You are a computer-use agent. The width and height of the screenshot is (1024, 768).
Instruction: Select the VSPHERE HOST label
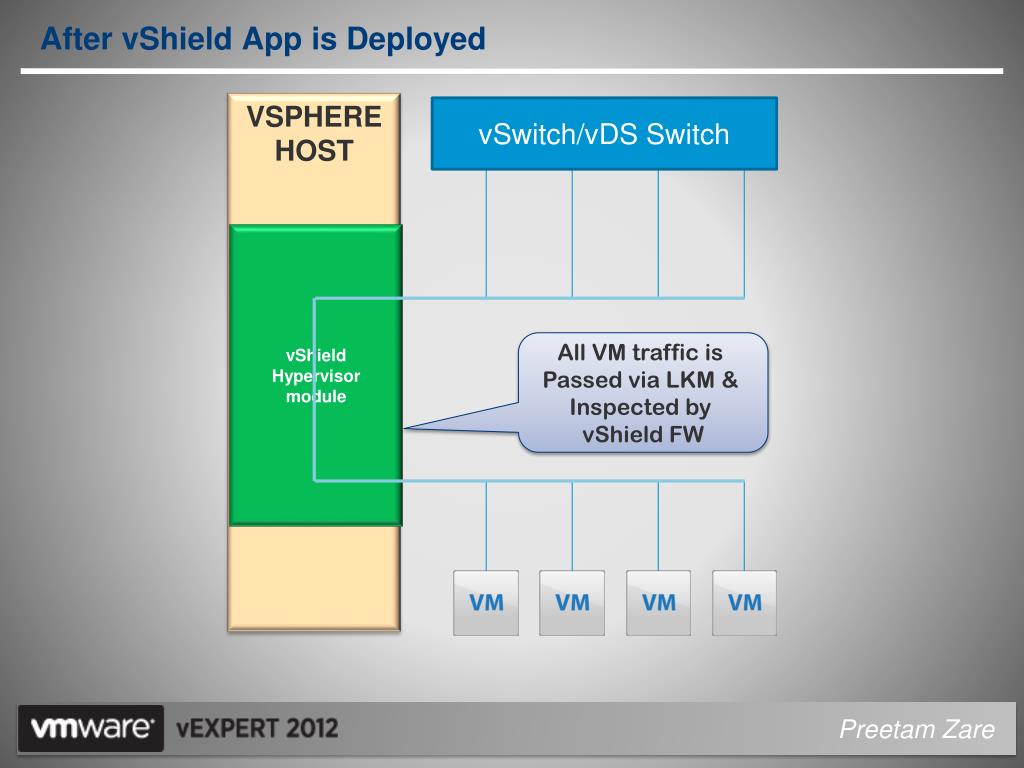[x=314, y=134]
